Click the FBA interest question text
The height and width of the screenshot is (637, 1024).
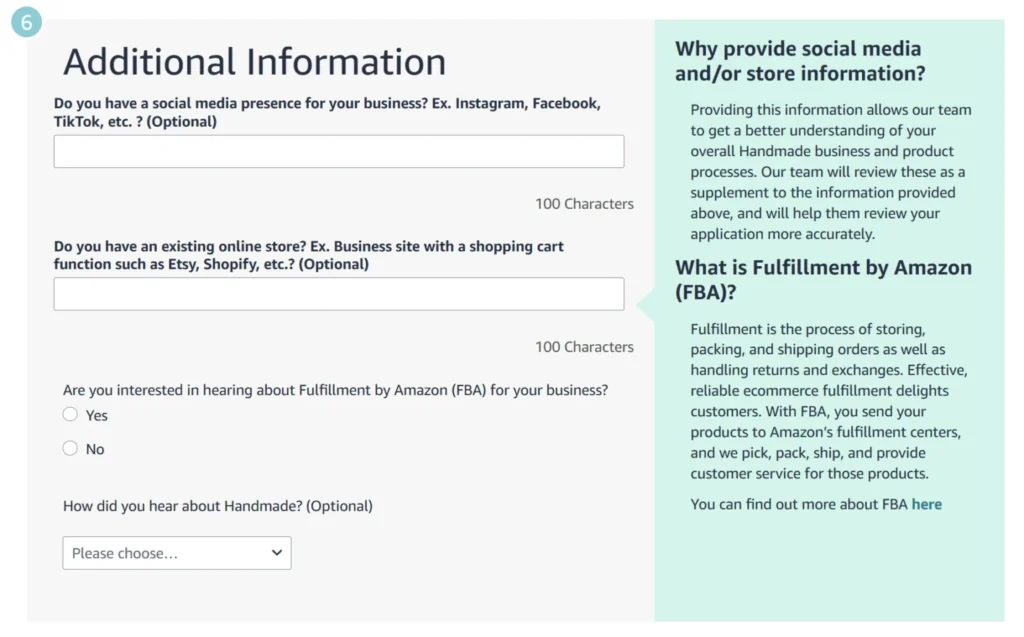pyautogui.click(x=335, y=390)
